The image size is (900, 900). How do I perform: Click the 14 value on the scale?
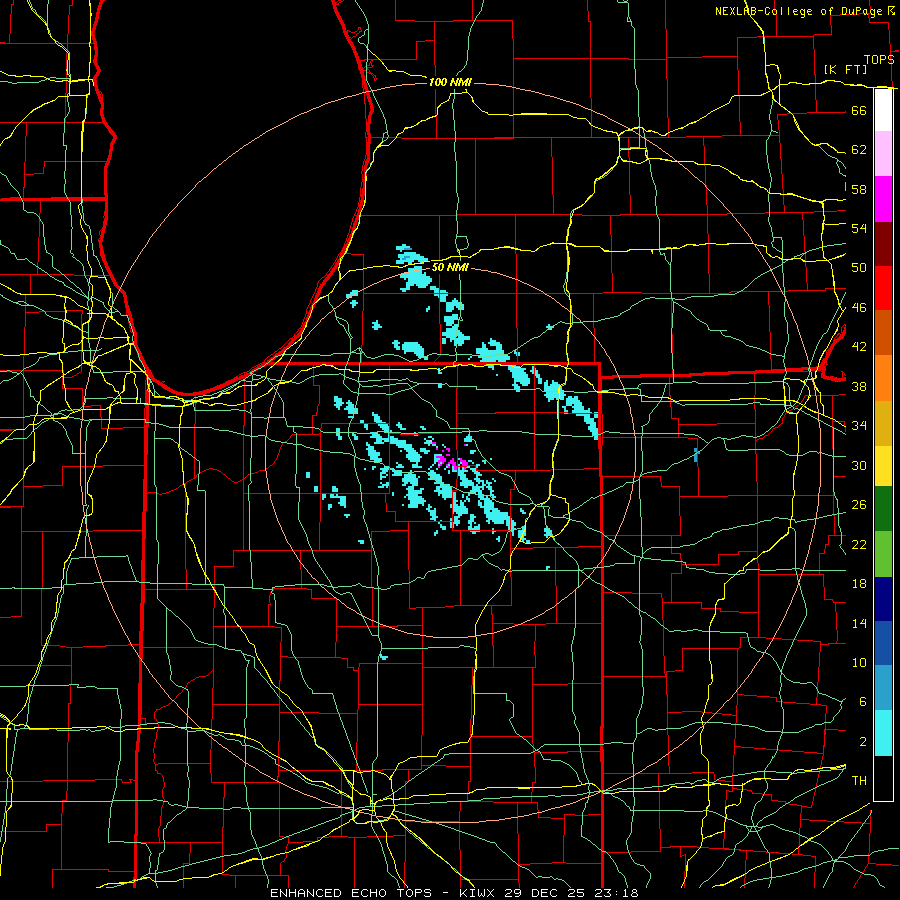[x=859, y=623]
